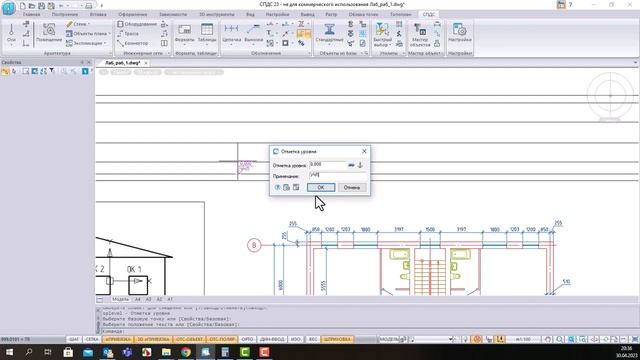Toggle ШАГ snap step mode
Viewport: 640px width, 360px height.
coord(73,339)
